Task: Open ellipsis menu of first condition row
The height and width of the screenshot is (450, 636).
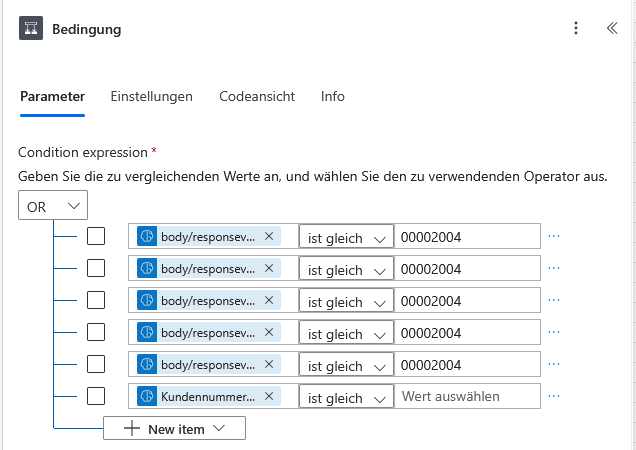Action: click(x=554, y=236)
